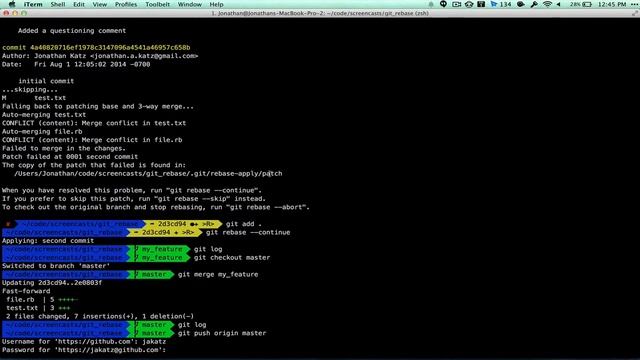The image size is (640, 360).
Task: Click 'Updating 2d3cd94..2e0803f' output
Action: coord(52,283)
